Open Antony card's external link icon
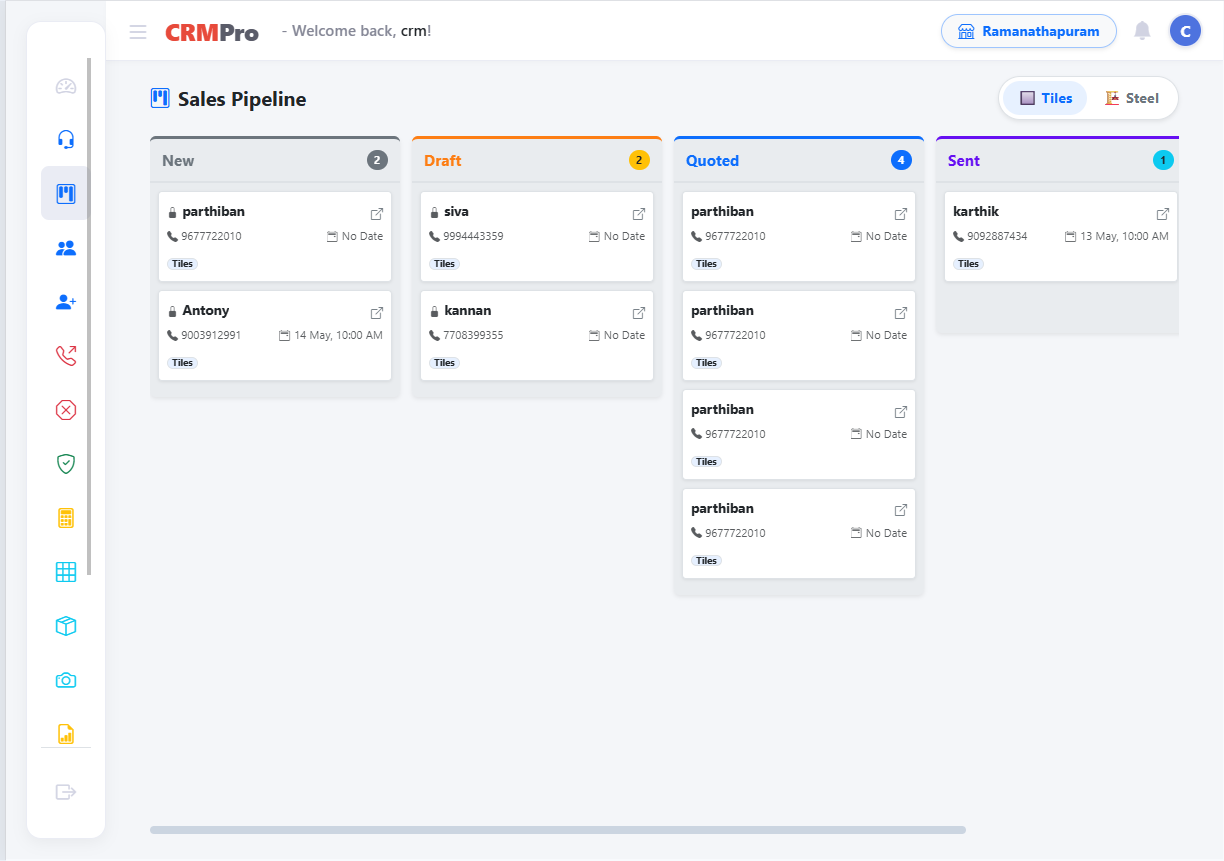The image size is (1224, 861). [x=377, y=313]
